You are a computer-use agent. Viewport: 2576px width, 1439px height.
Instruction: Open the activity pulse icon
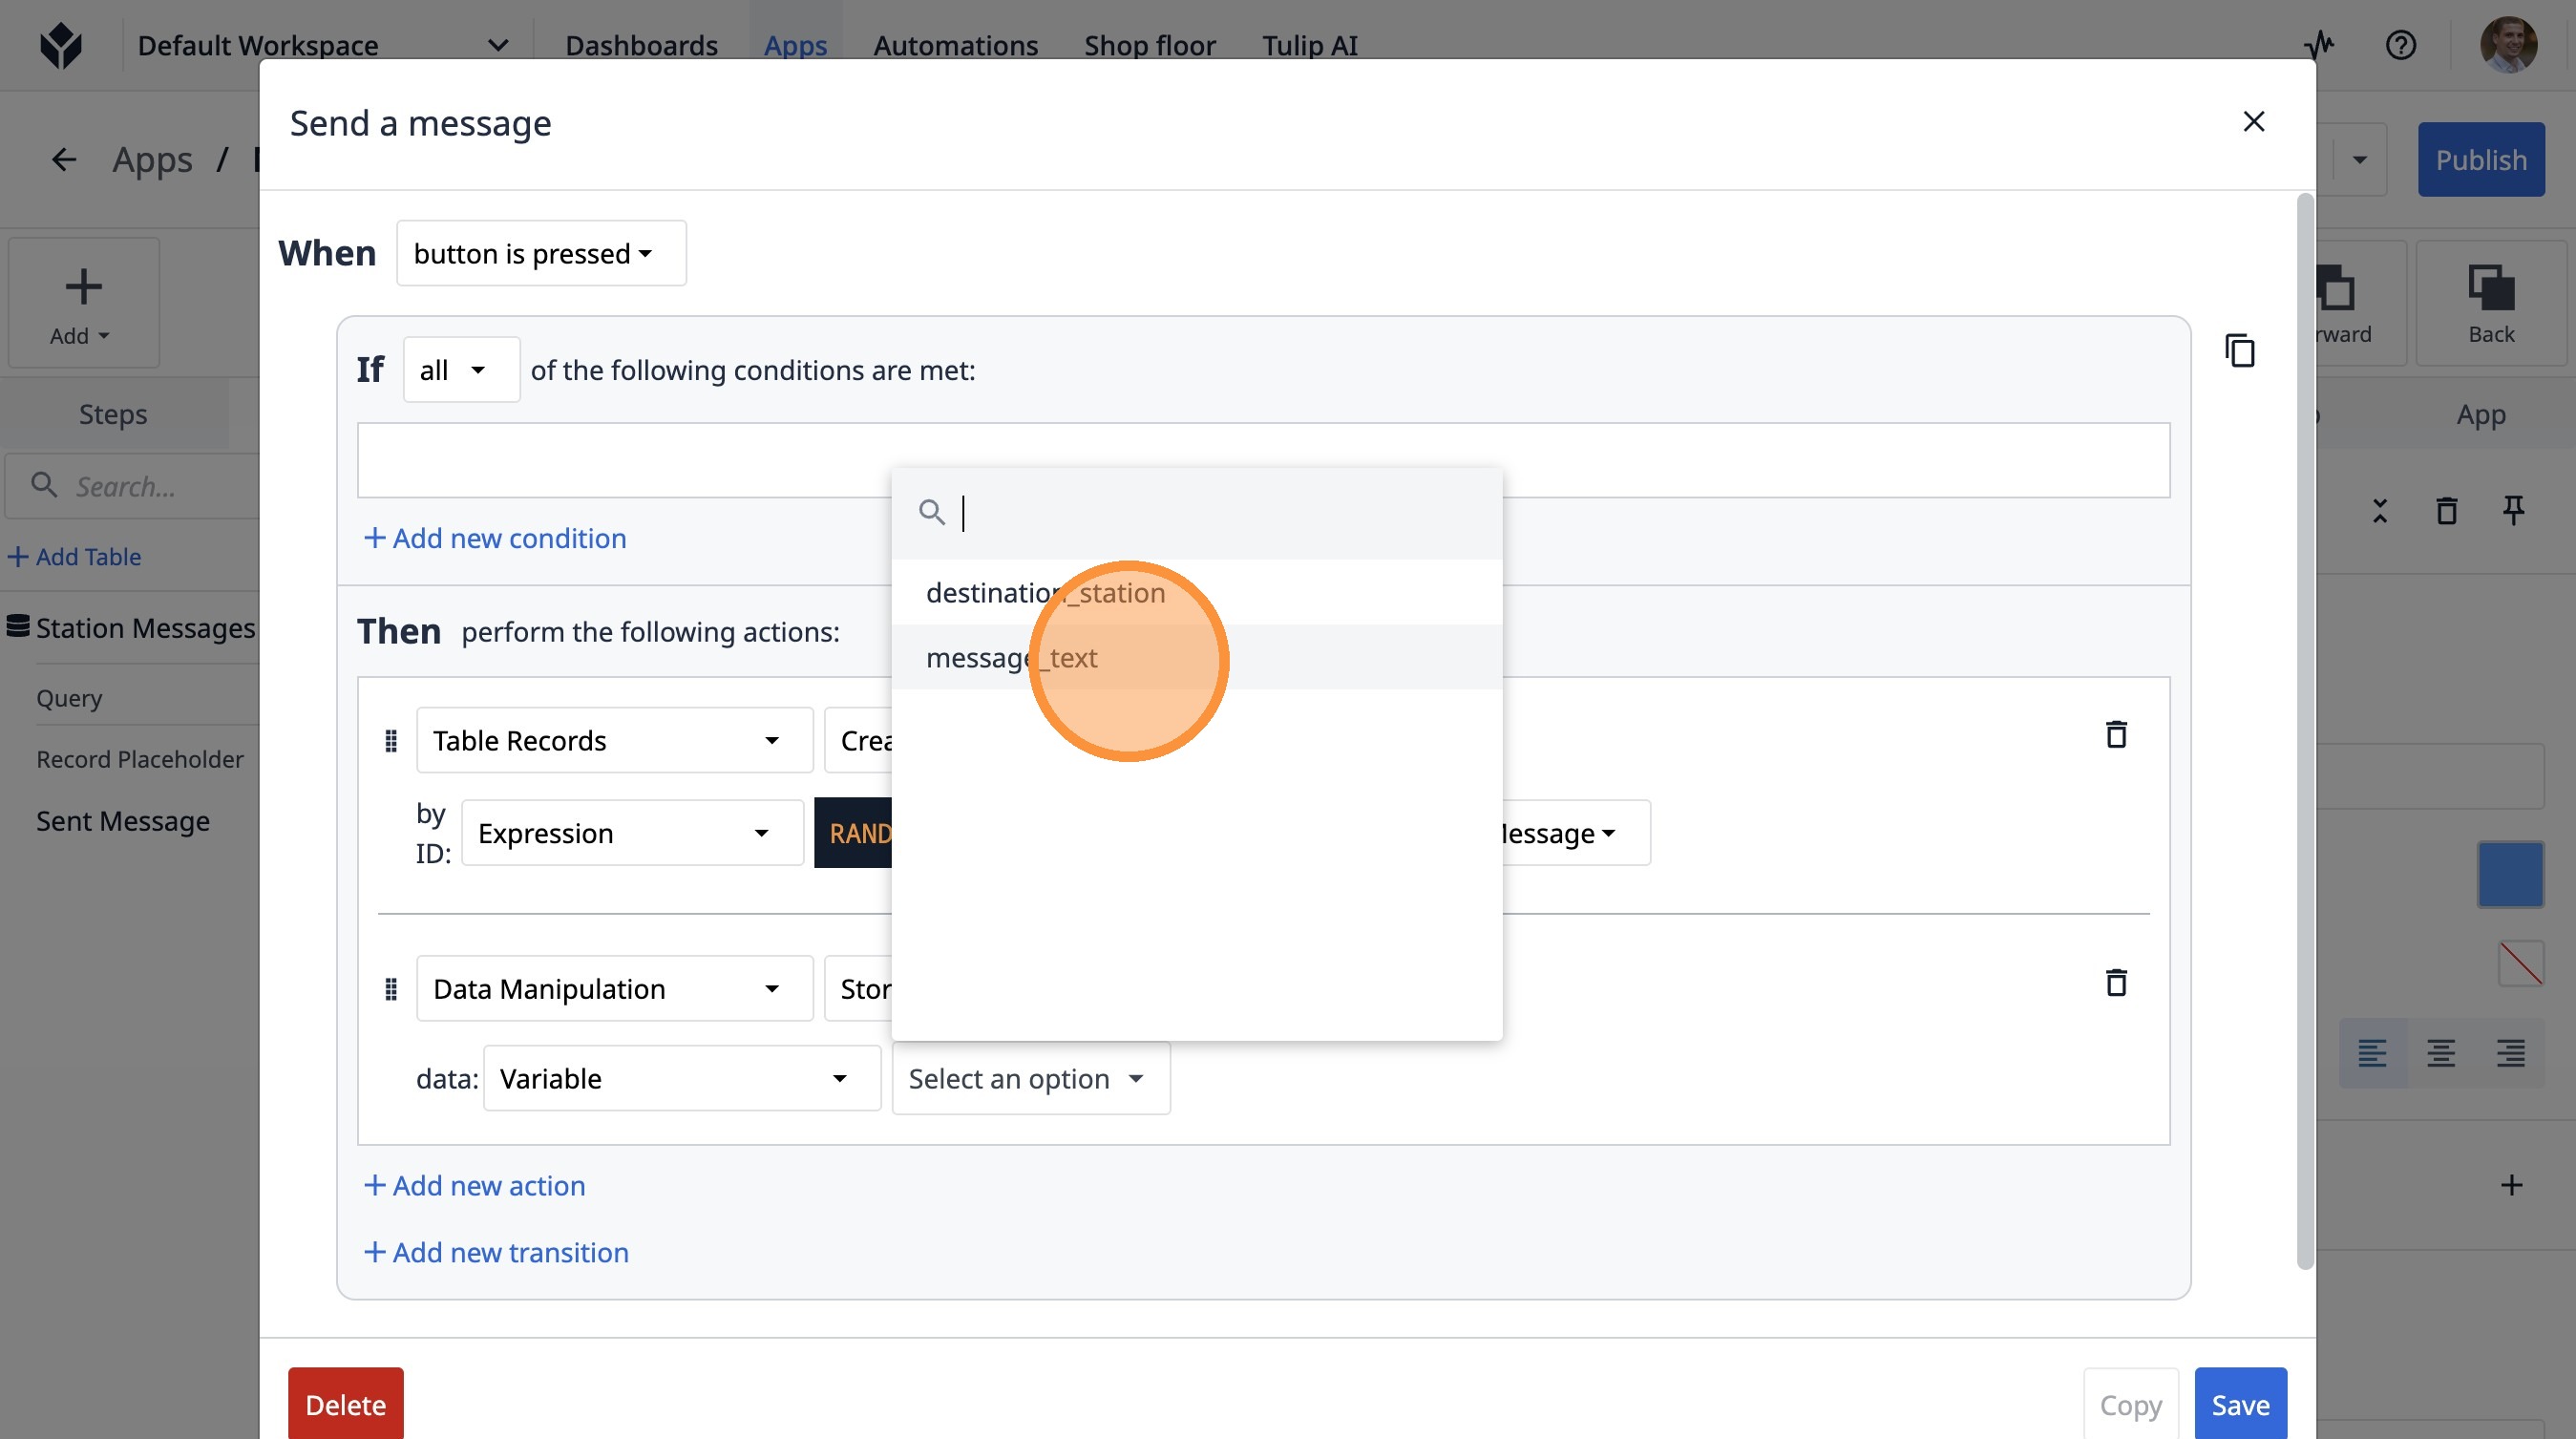(x=2319, y=45)
